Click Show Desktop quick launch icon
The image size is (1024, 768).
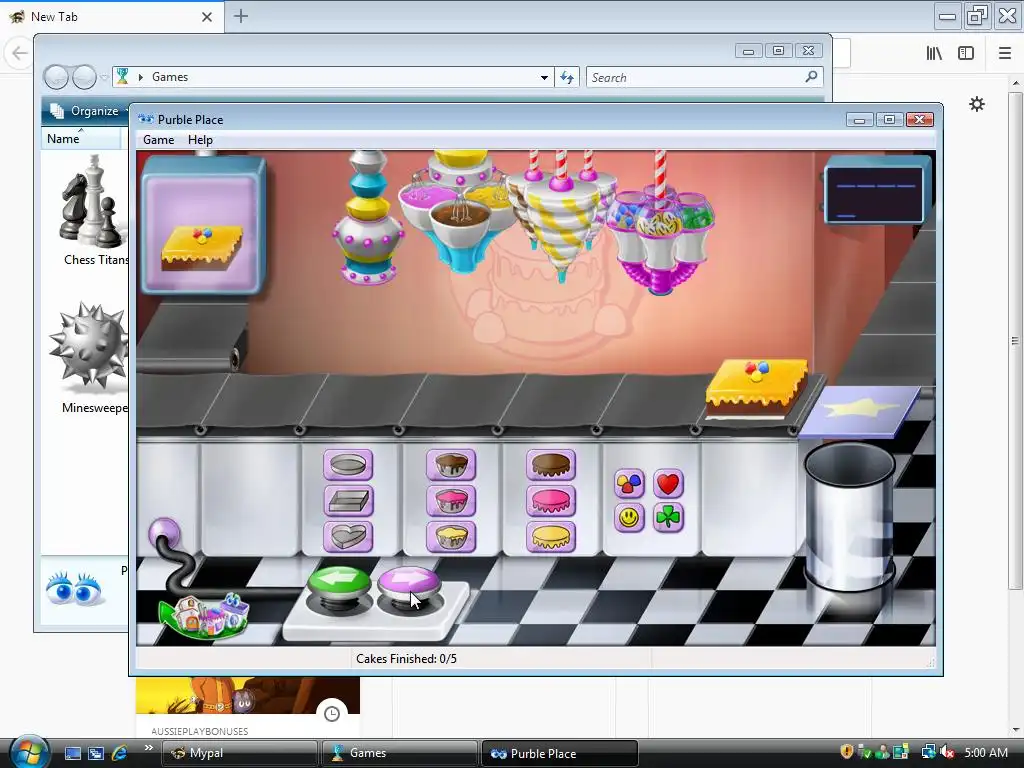click(72, 753)
